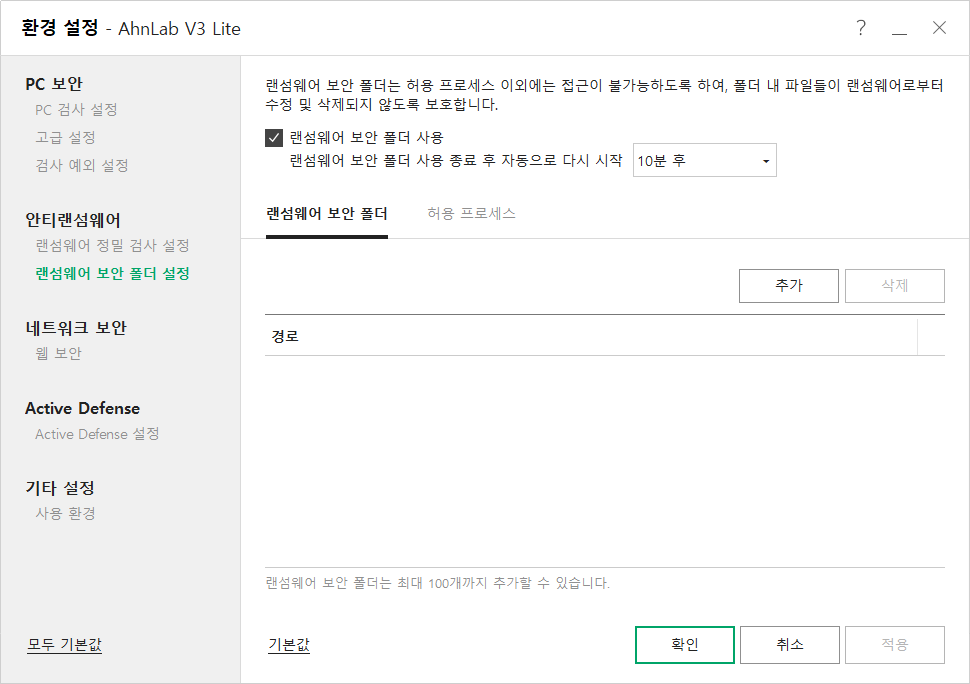The image size is (970, 684).
Task: Open the help question mark icon
Action: tap(861, 28)
